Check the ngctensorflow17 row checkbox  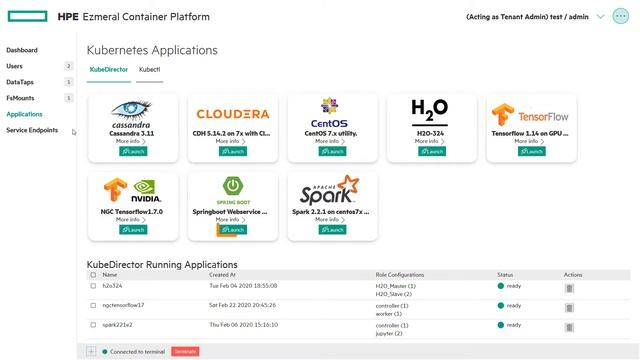93,305
